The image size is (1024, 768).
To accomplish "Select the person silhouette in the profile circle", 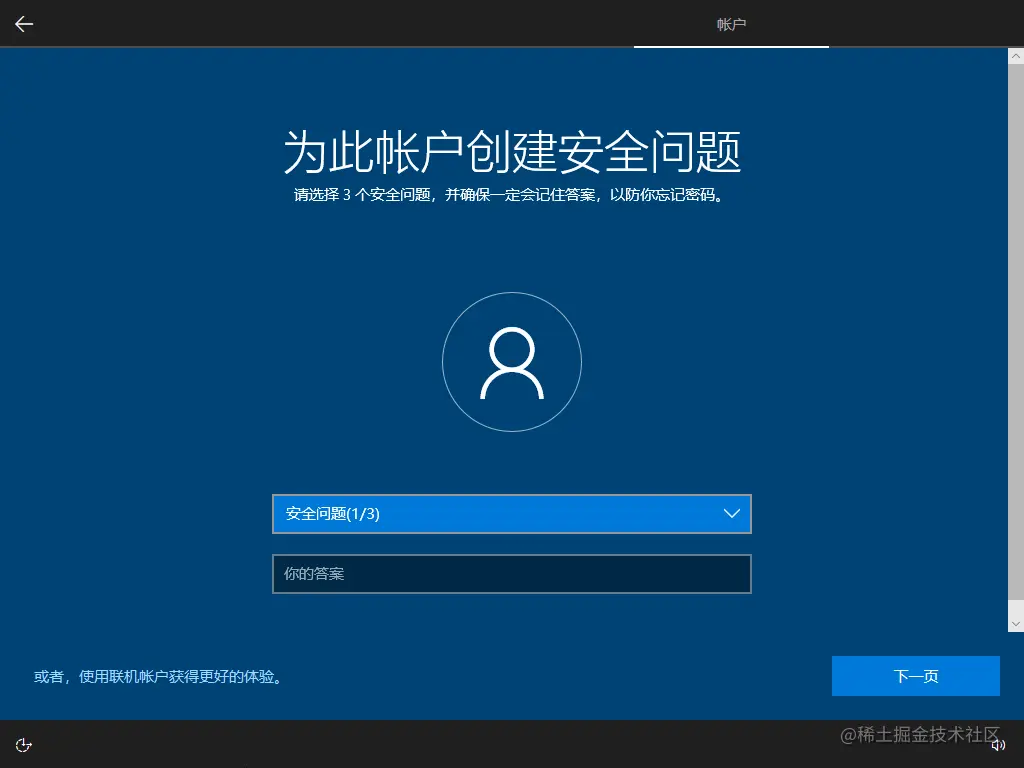I will 512,362.
